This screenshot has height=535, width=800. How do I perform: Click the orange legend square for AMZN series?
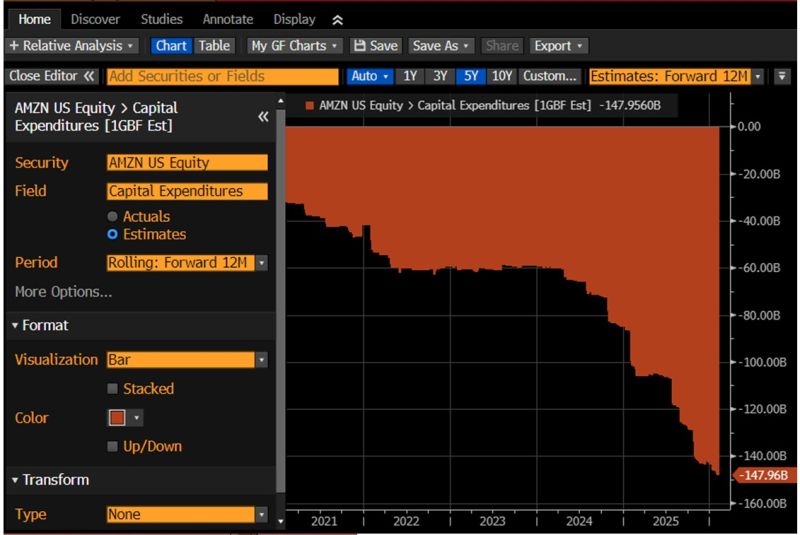309,104
